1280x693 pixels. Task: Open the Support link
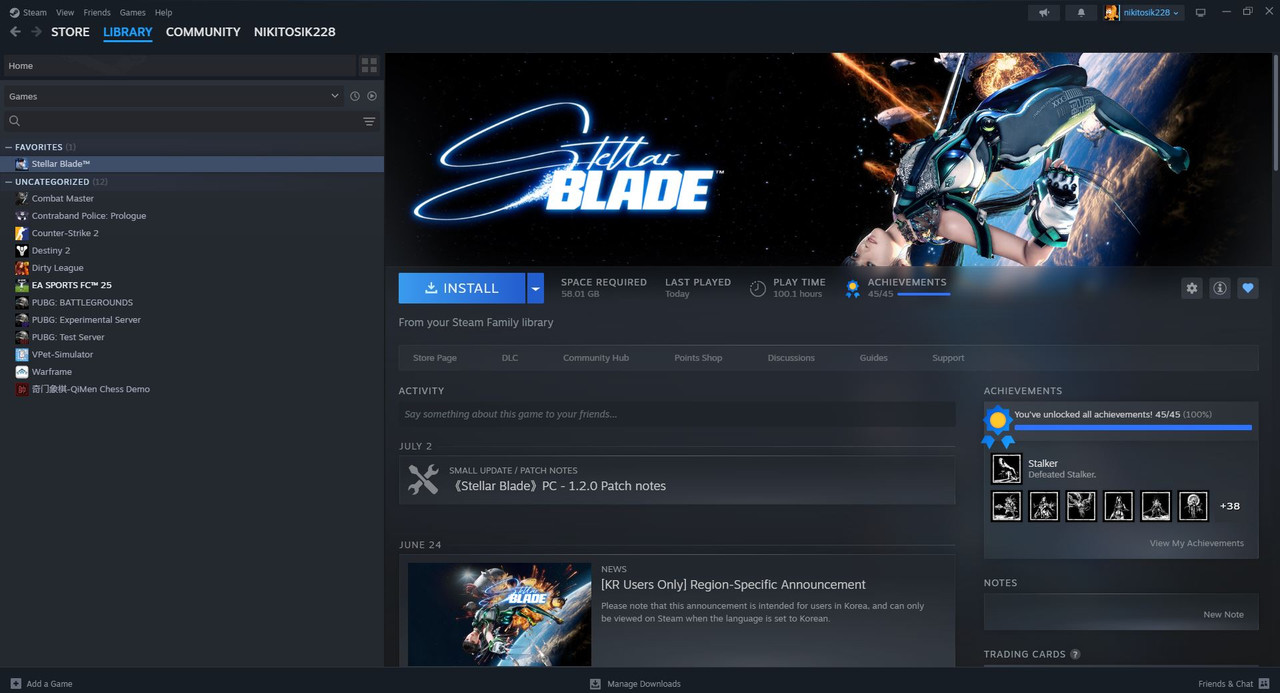(x=948, y=358)
